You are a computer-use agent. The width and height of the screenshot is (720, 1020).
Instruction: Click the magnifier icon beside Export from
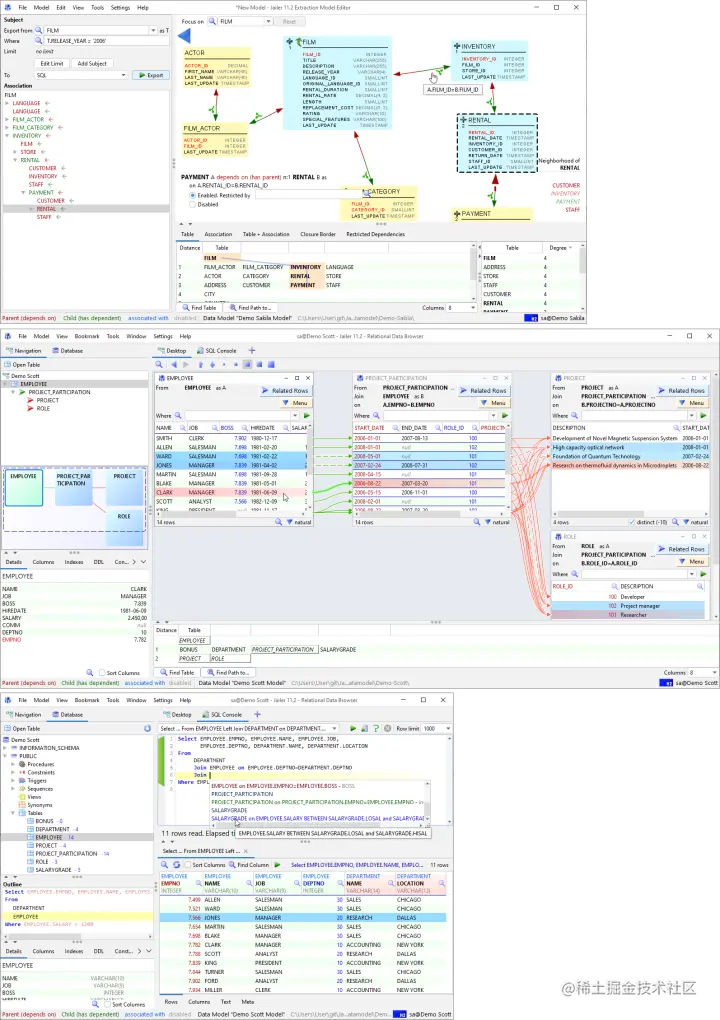click(x=38, y=31)
